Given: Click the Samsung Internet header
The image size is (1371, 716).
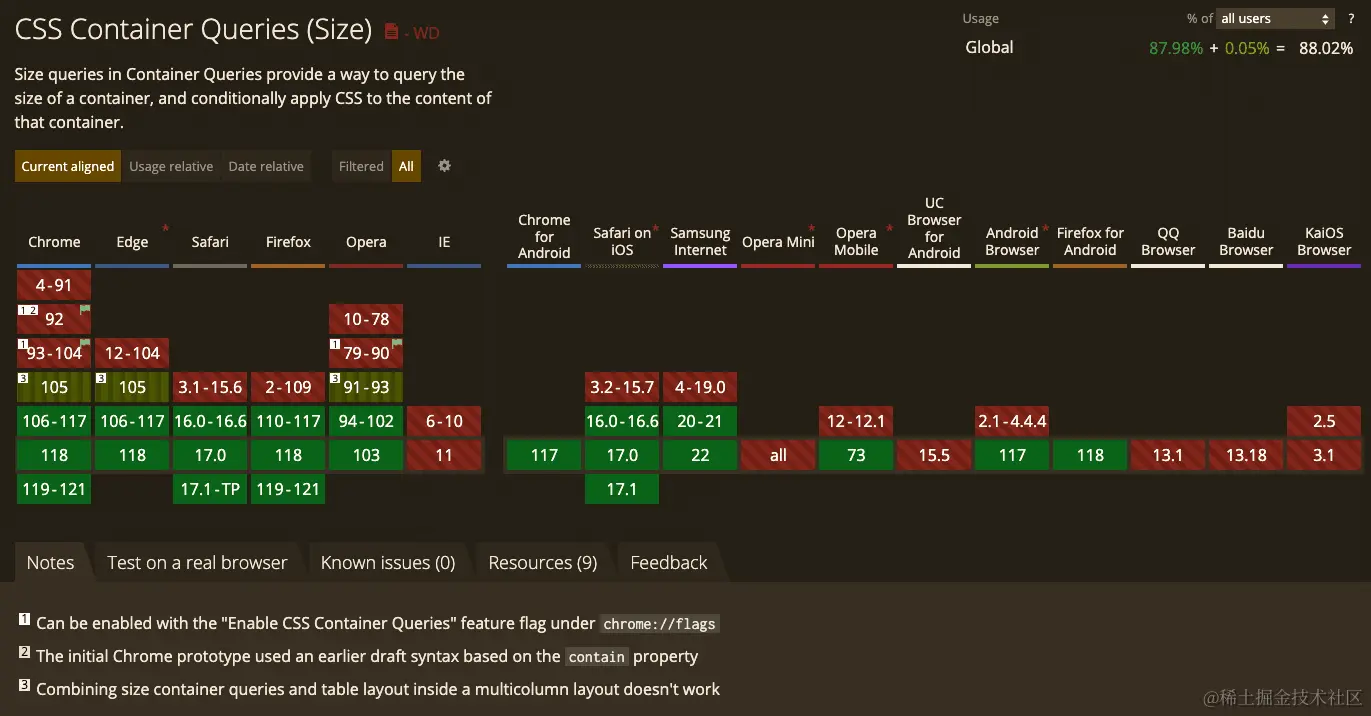Looking at the screenshot, I should coord(700,241).
